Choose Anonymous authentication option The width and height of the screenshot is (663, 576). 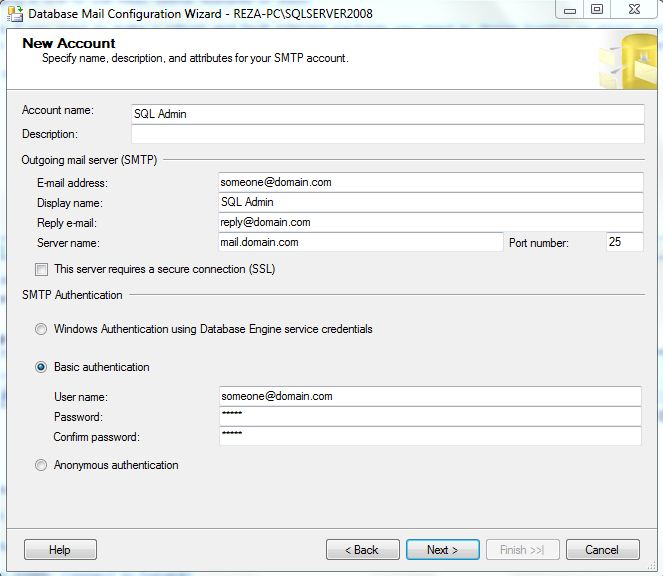click(x=41, y=465)
